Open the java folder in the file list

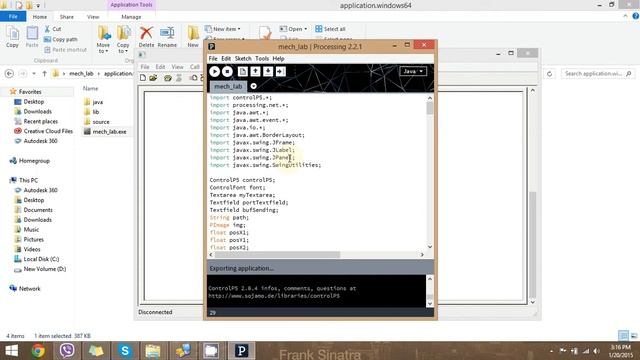[x=98, y=102]
